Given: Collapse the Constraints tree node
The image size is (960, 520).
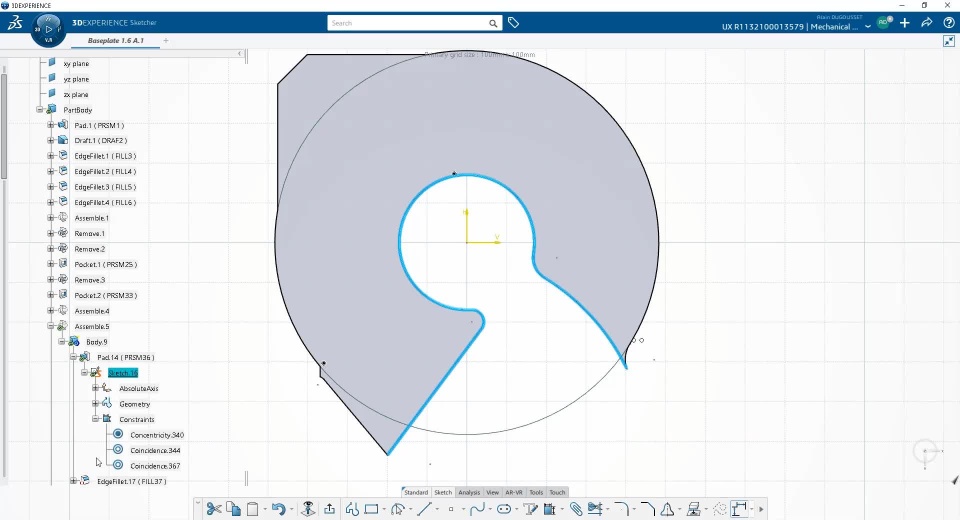Looking at the screenshot, I should [96, 419].
